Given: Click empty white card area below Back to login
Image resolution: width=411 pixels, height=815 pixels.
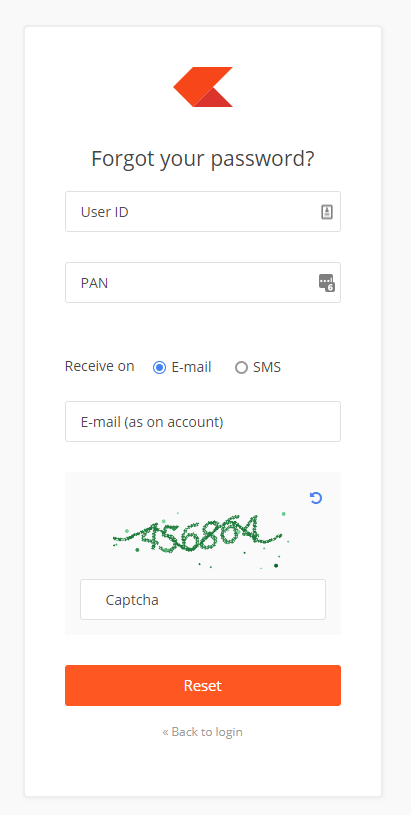Looking at the screenshot, I should coord(203,769).
